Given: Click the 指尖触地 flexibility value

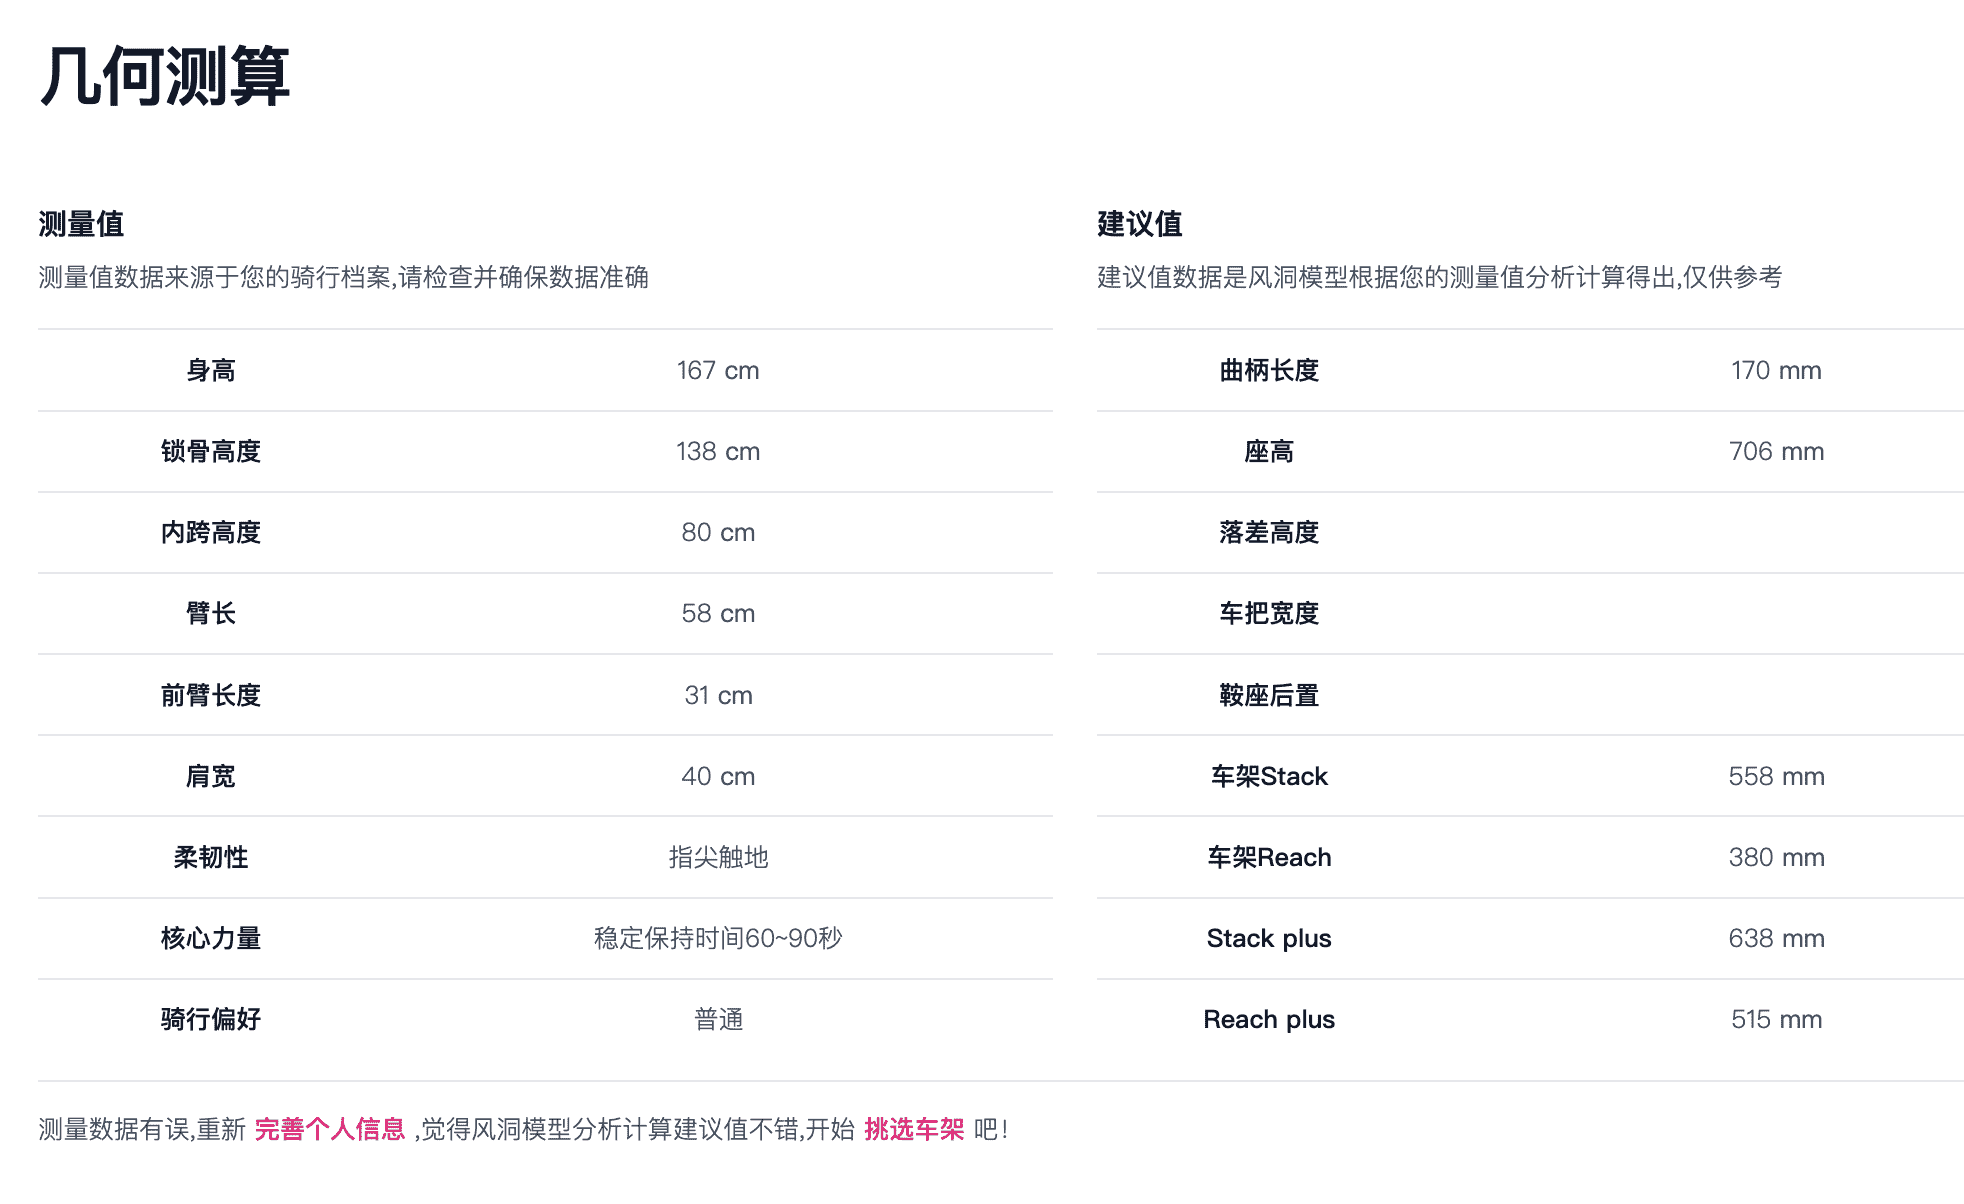Looking at the screenshot, I should [717, 857].
